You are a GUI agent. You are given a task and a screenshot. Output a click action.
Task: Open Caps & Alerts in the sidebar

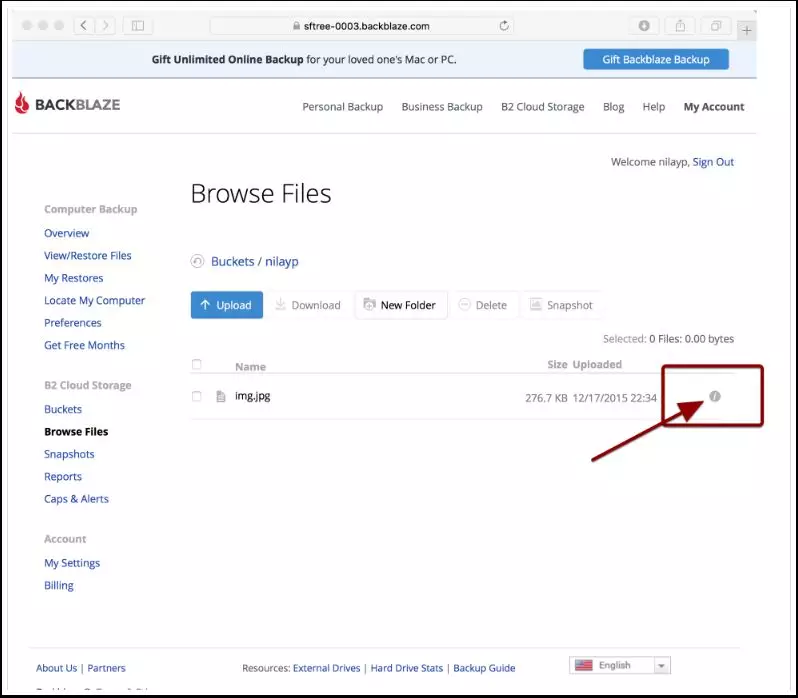point(76,499)
